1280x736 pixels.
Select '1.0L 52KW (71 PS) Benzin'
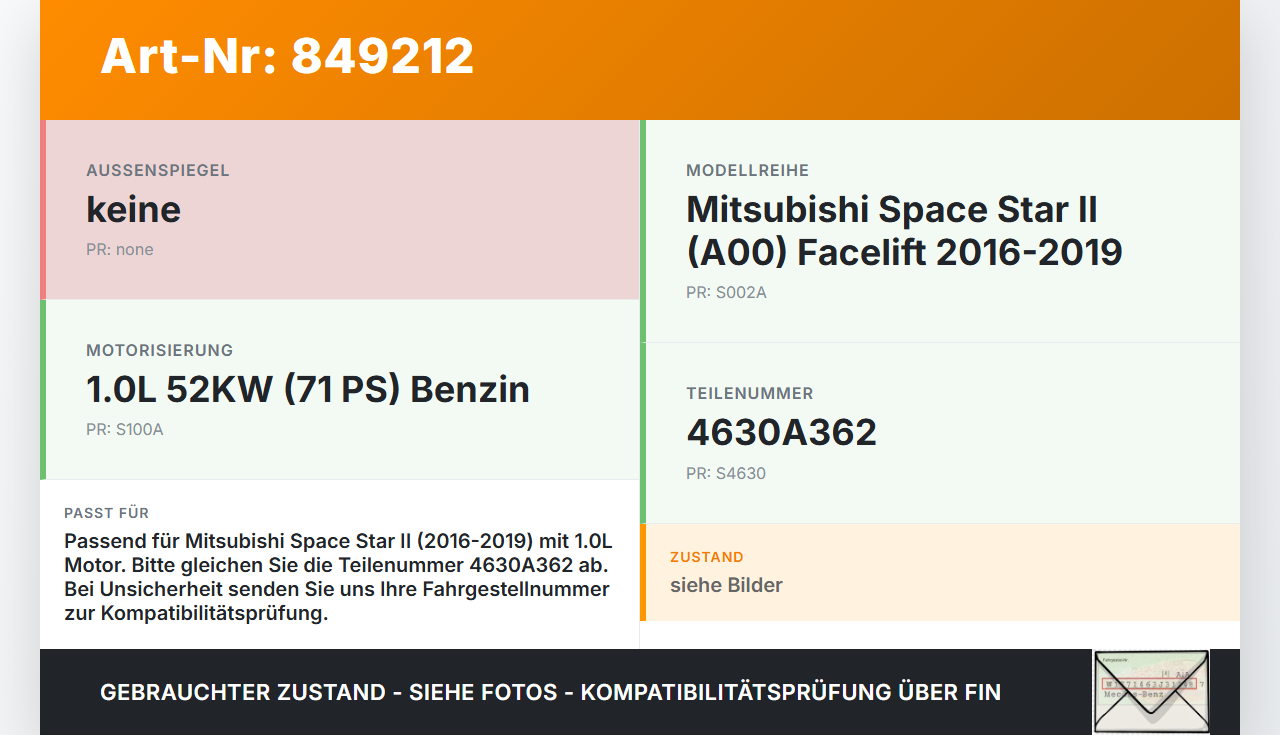point(308,389)
